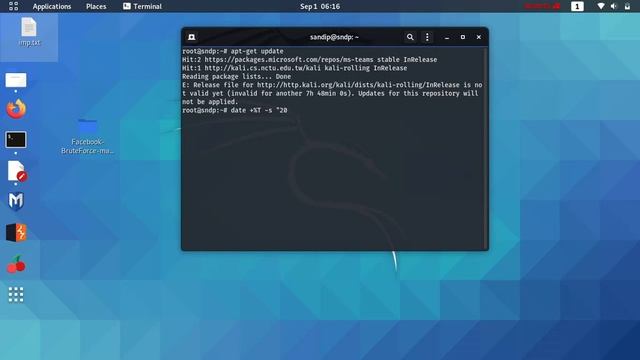Open the terminal dock icon
The image size is (640, 360).
(x=16, y=140)
